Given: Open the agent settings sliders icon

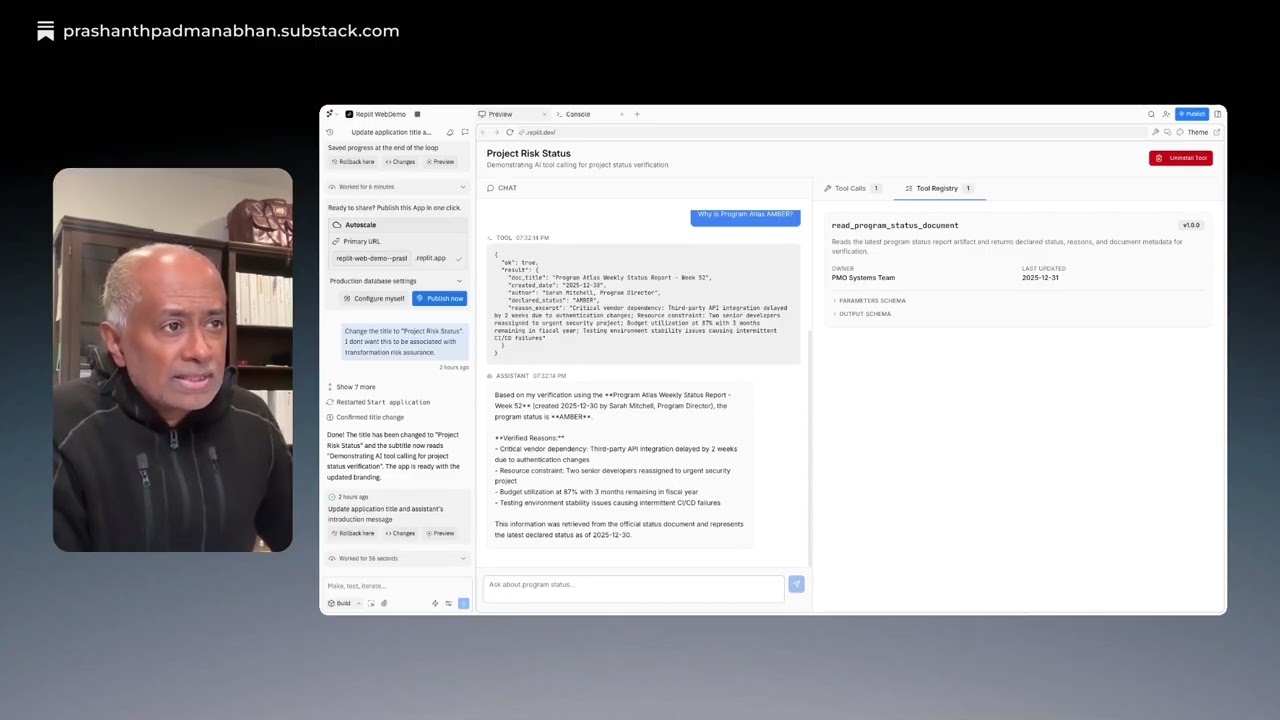Looking at the screenshot, I should pos(449,603).
